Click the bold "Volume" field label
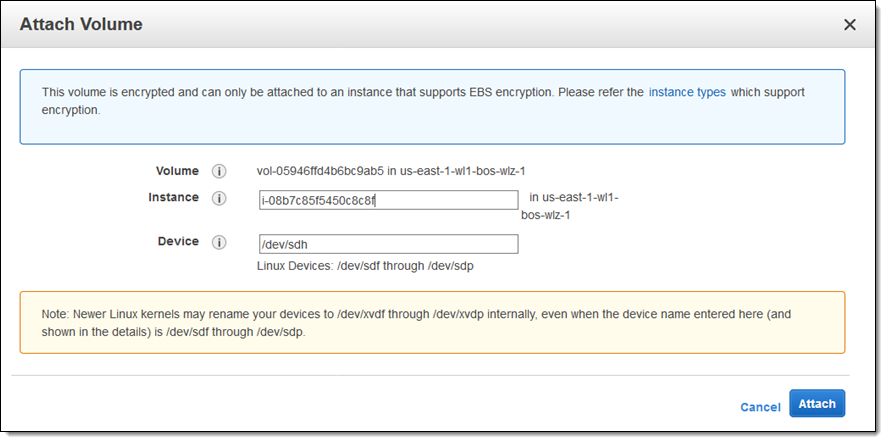The height and width of the screenshot is (442, 886). [x=177, y=171]
